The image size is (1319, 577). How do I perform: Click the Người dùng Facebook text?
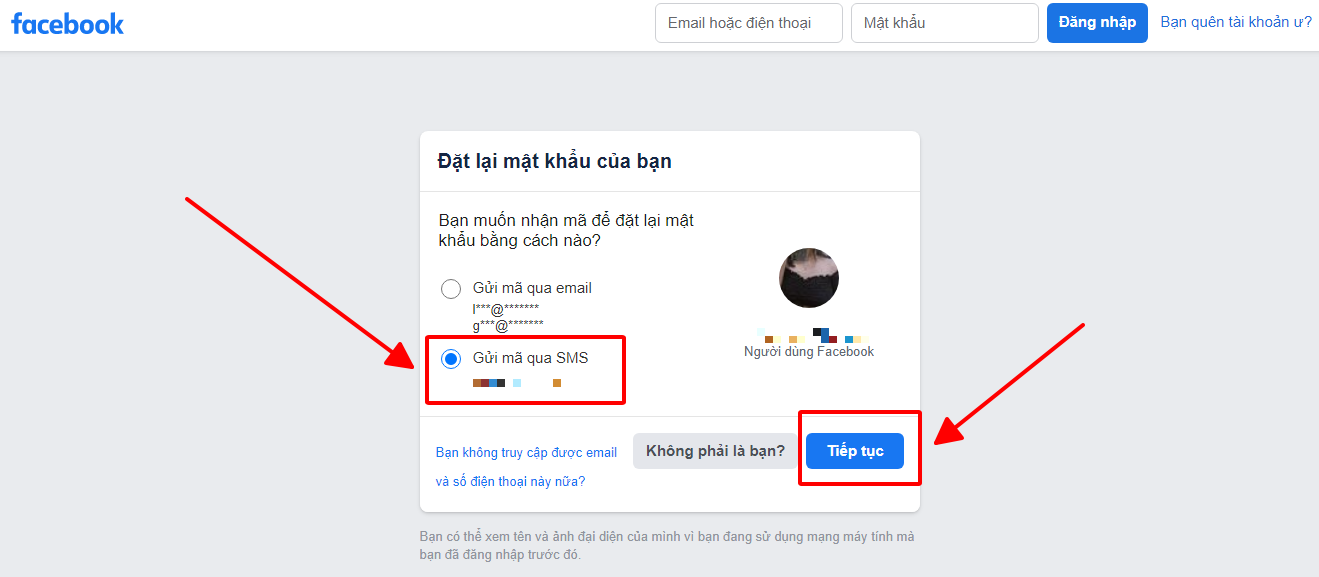[x=809, y=351]
